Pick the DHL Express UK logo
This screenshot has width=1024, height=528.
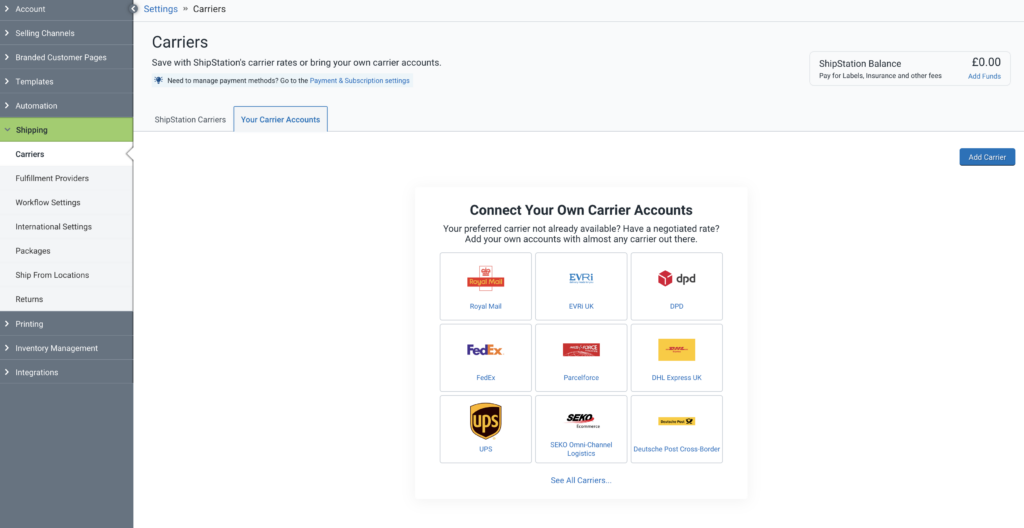(677, 350)
